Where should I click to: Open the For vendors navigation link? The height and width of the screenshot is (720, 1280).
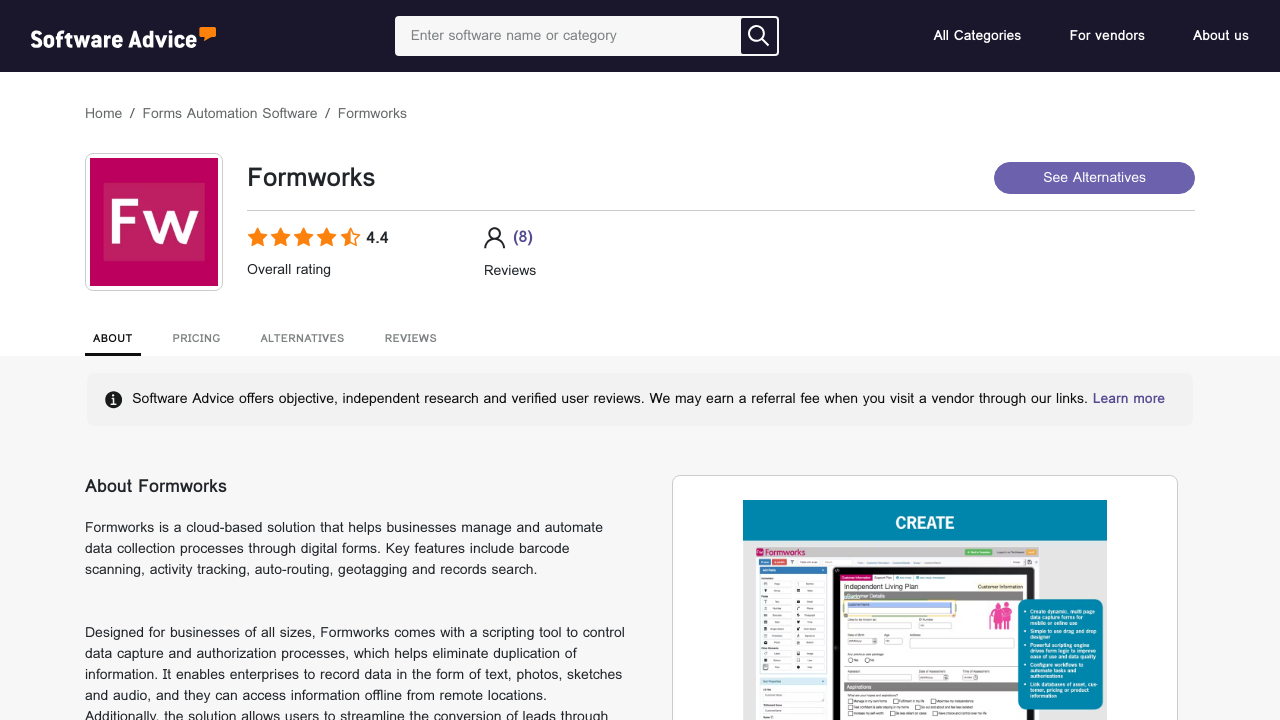pos(1107,36)
